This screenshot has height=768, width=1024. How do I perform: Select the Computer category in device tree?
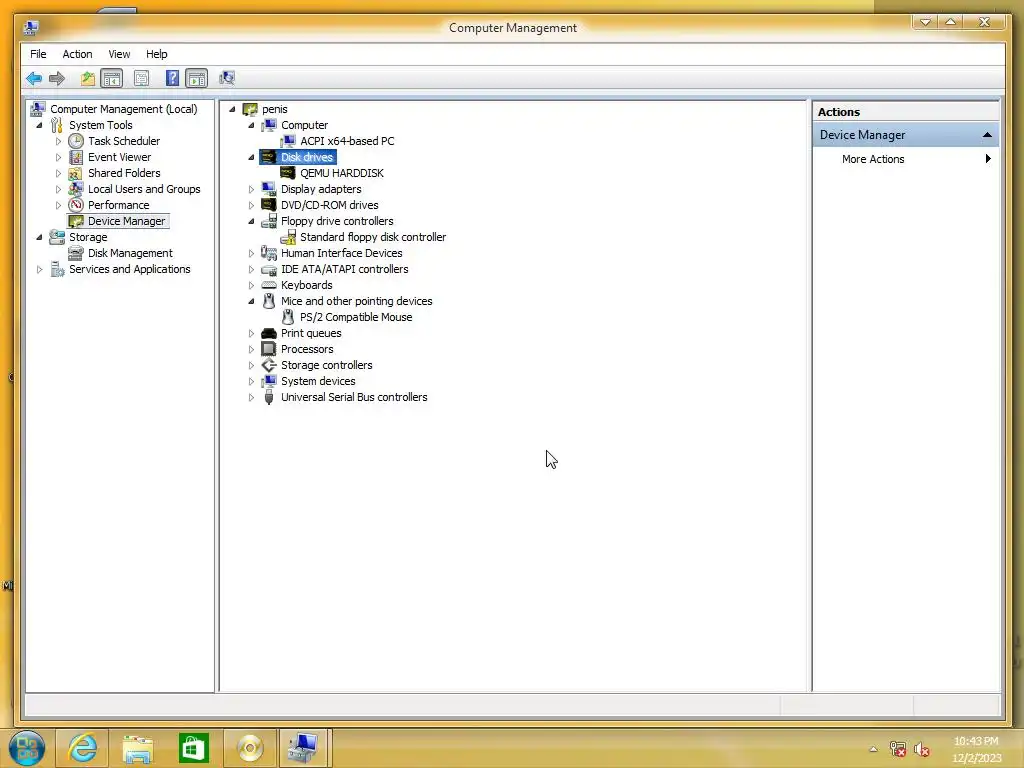(x=304, y=125)
